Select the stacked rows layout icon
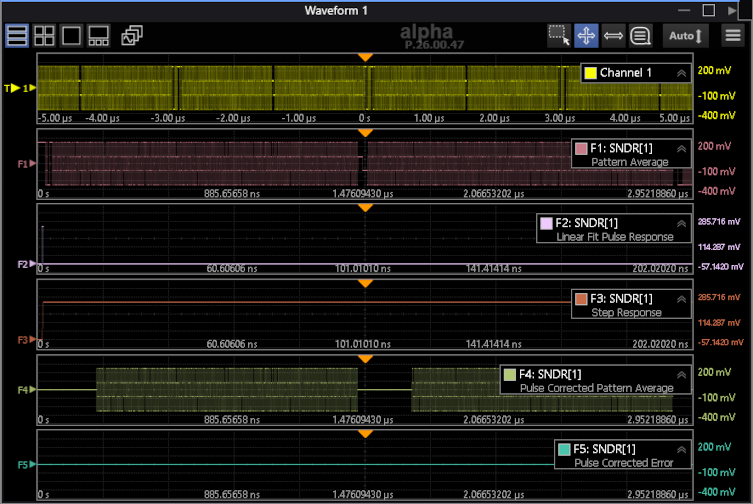This screenshot has width=753, height=504. pos(17,36)
